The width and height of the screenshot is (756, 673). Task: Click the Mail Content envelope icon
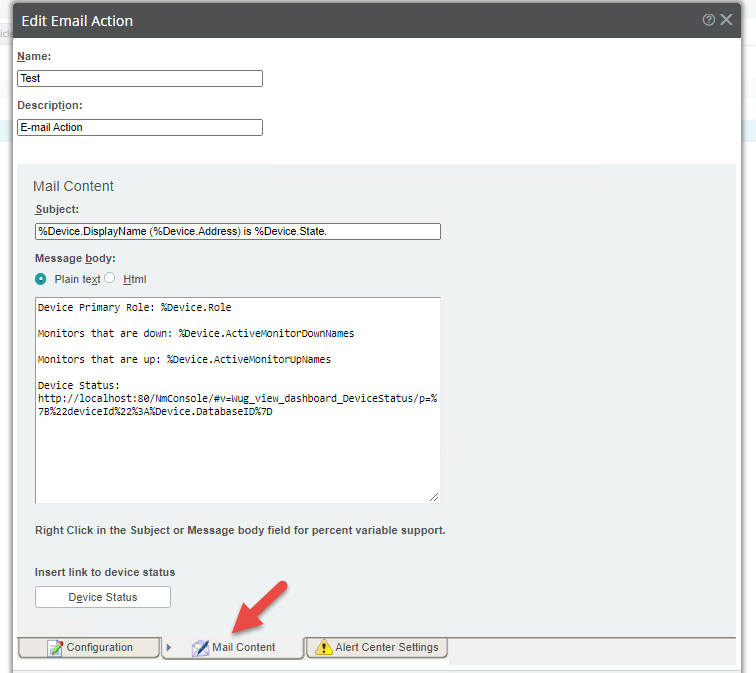(x=200, y=648)
